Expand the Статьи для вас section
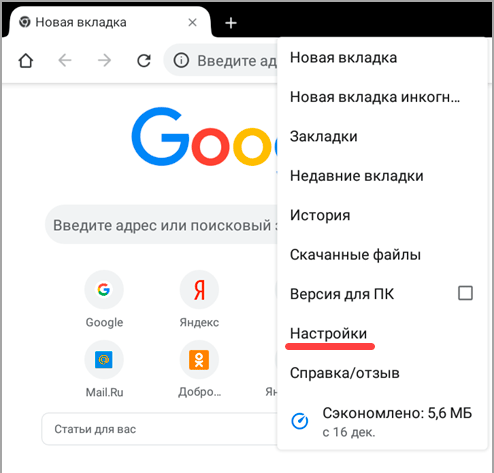This screenshot has height=473, width=494. pos(159,429)
